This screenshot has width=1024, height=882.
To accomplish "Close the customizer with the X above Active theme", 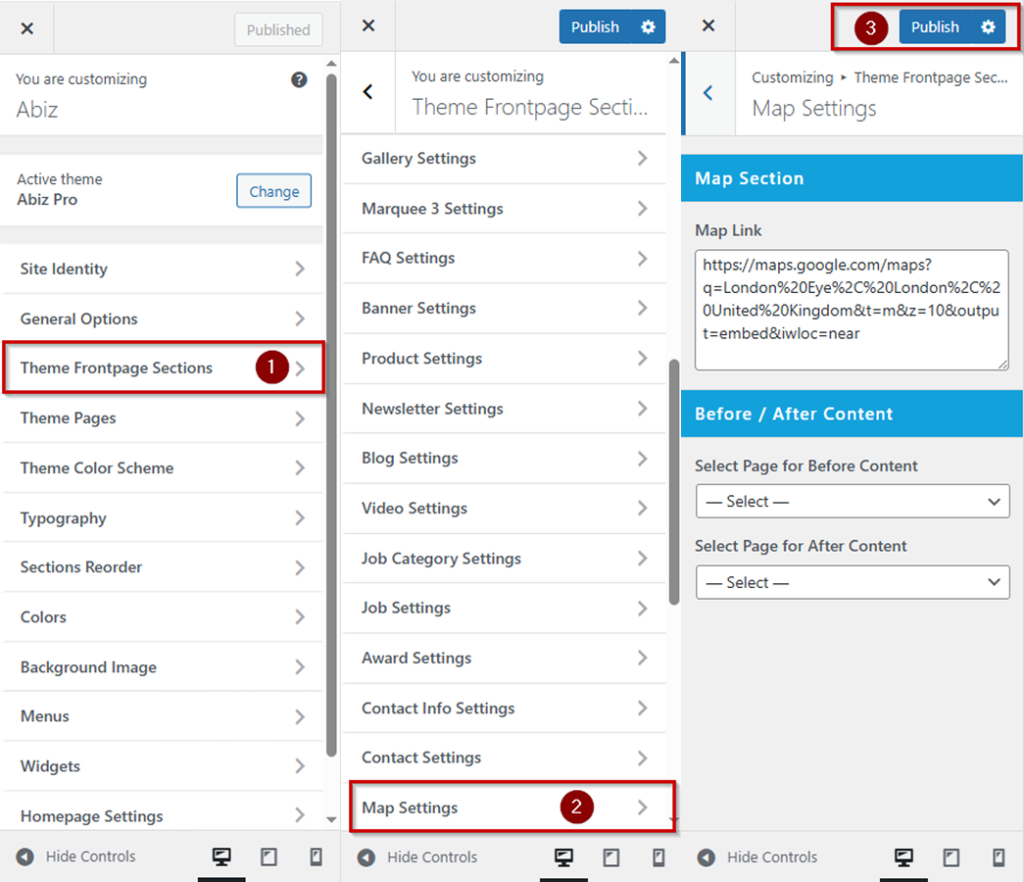I will [27, 29].
